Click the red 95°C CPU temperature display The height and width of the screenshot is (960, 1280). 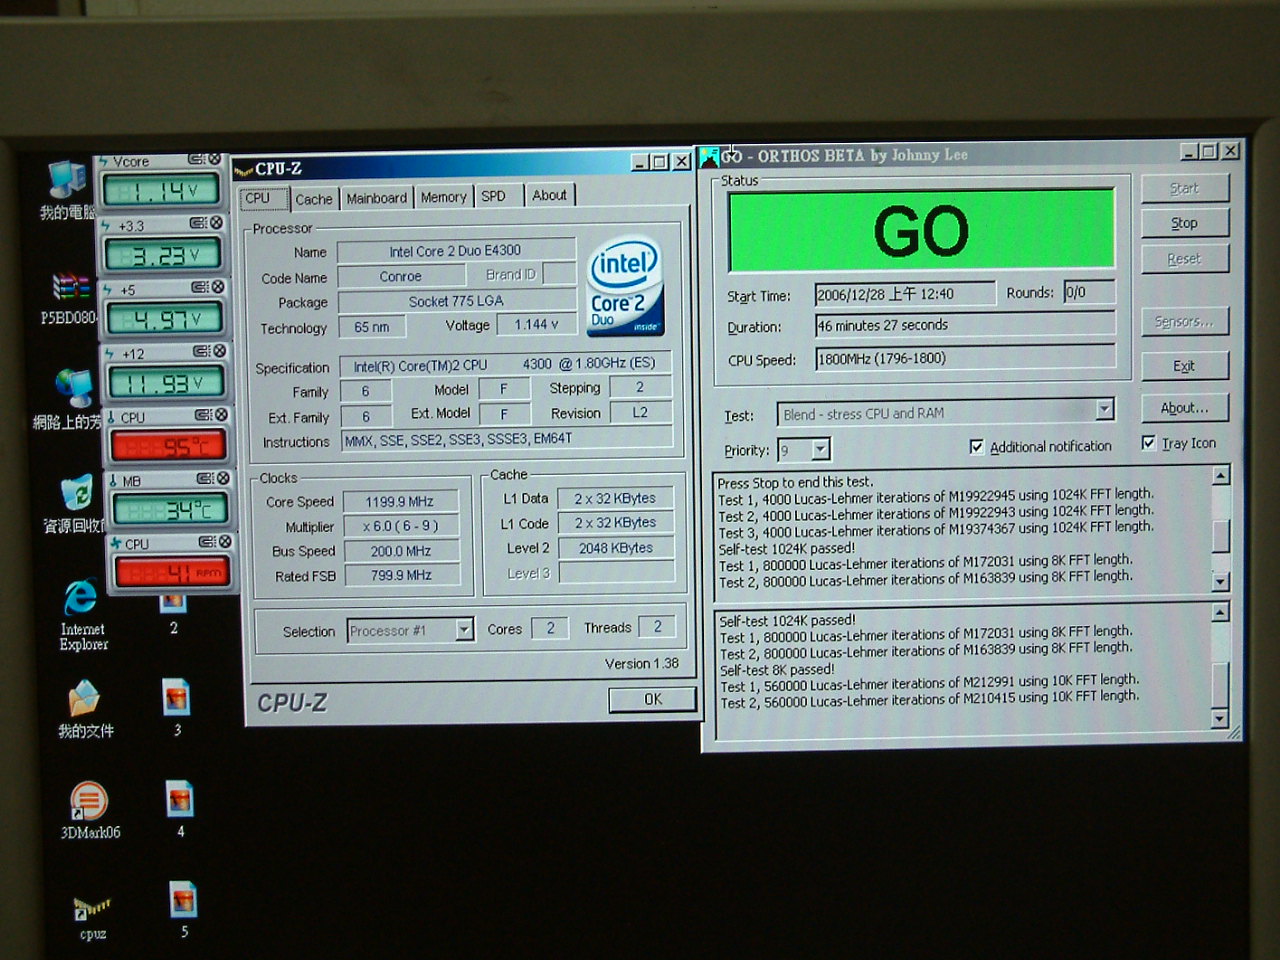(x=169, y=446)
